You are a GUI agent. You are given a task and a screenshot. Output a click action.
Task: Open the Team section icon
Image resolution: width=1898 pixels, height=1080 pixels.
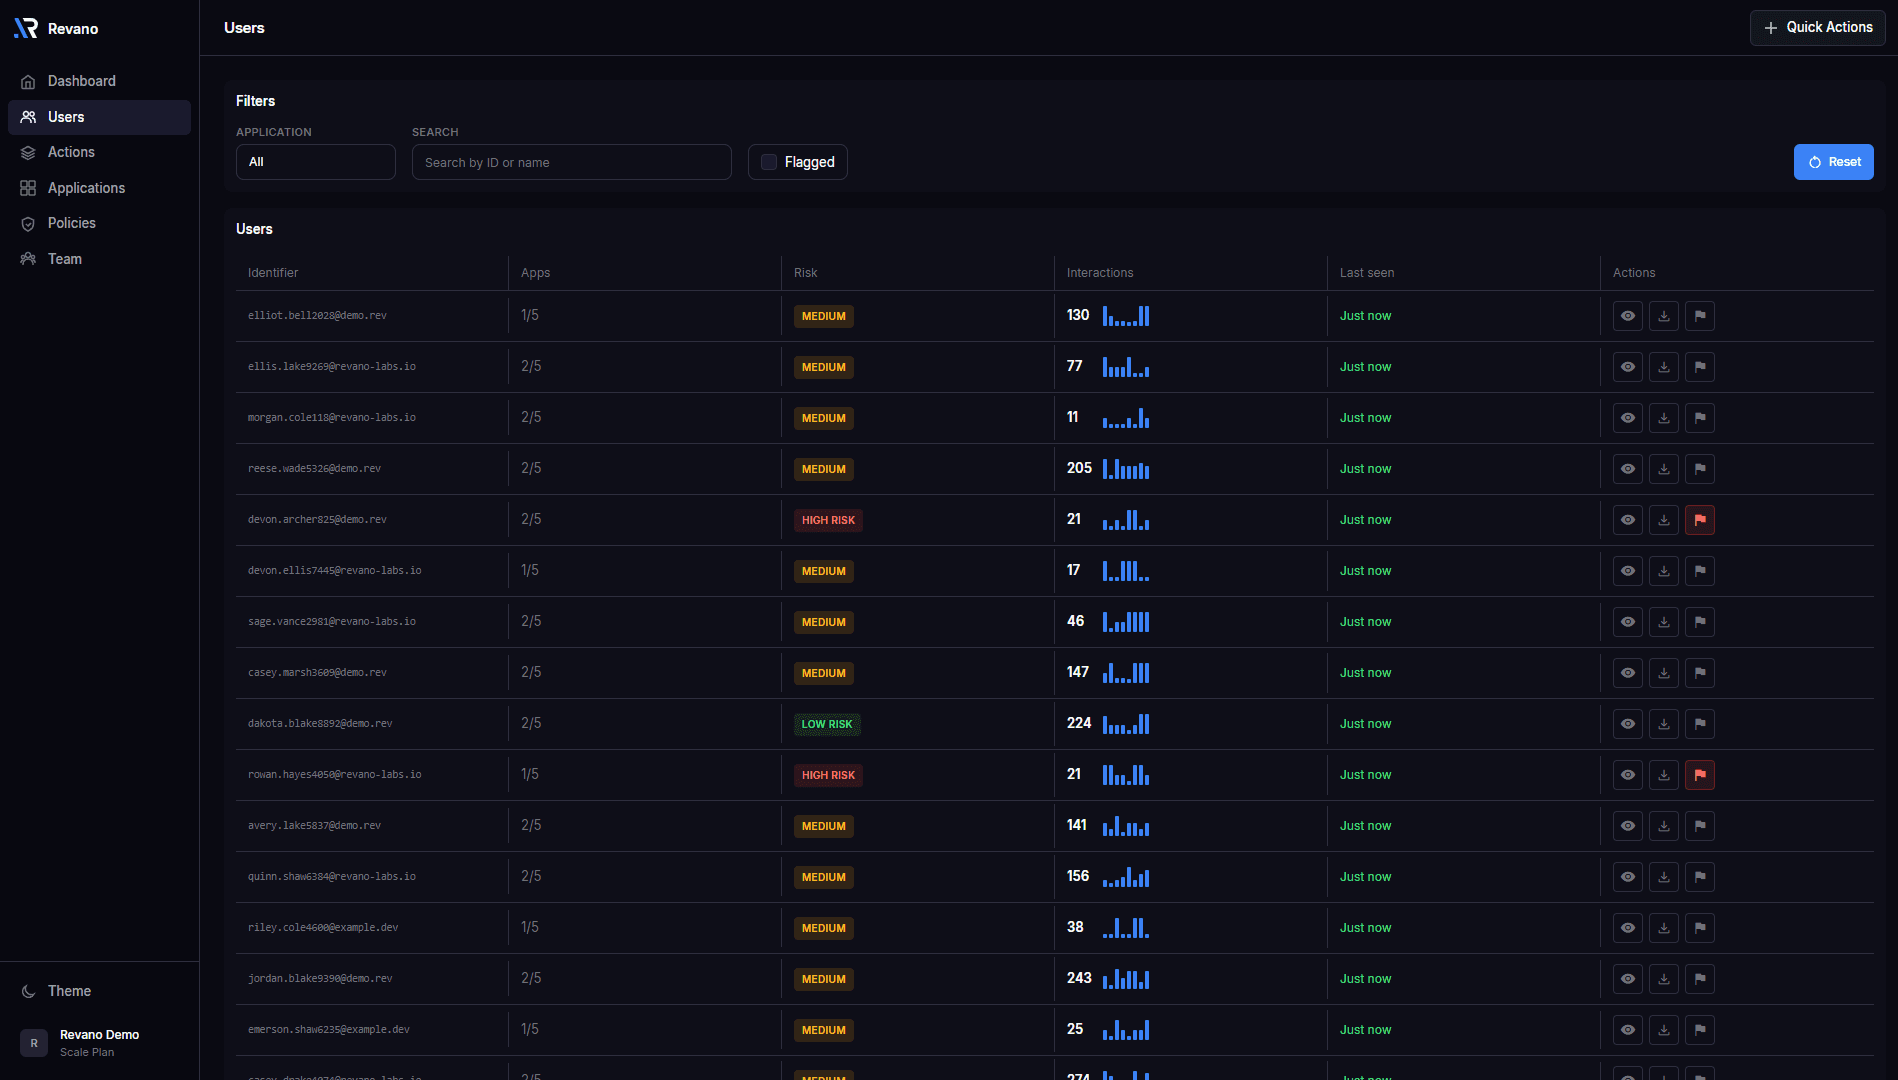(x=28, y=259)
